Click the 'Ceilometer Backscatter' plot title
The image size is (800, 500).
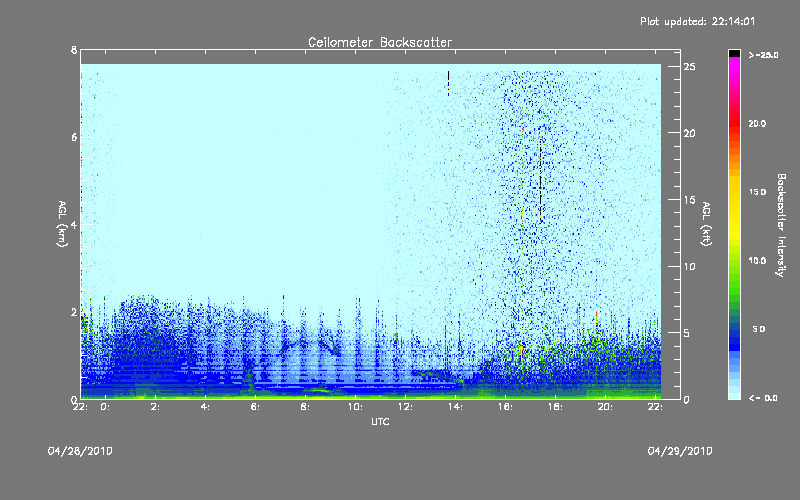pyautogui.click(x=380, y=42)
